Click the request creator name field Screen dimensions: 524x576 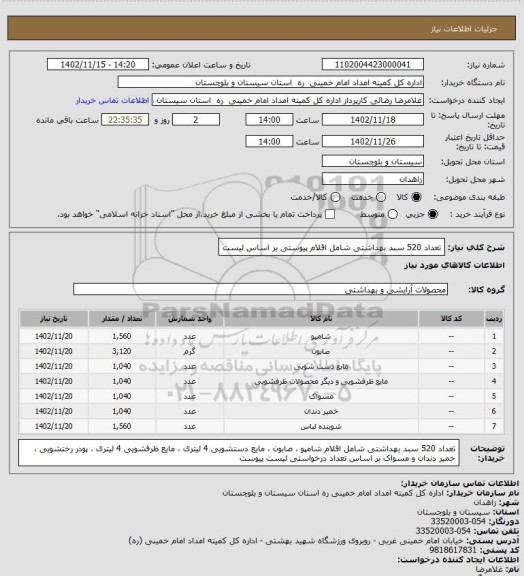(x=288, y=100)
